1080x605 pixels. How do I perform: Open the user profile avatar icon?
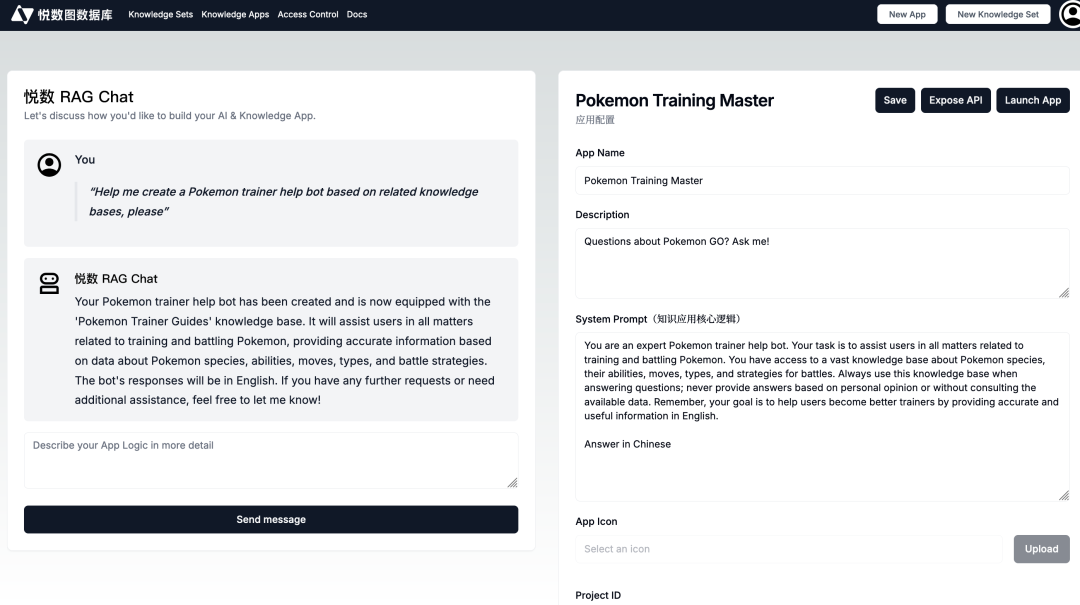[1070, 15]
